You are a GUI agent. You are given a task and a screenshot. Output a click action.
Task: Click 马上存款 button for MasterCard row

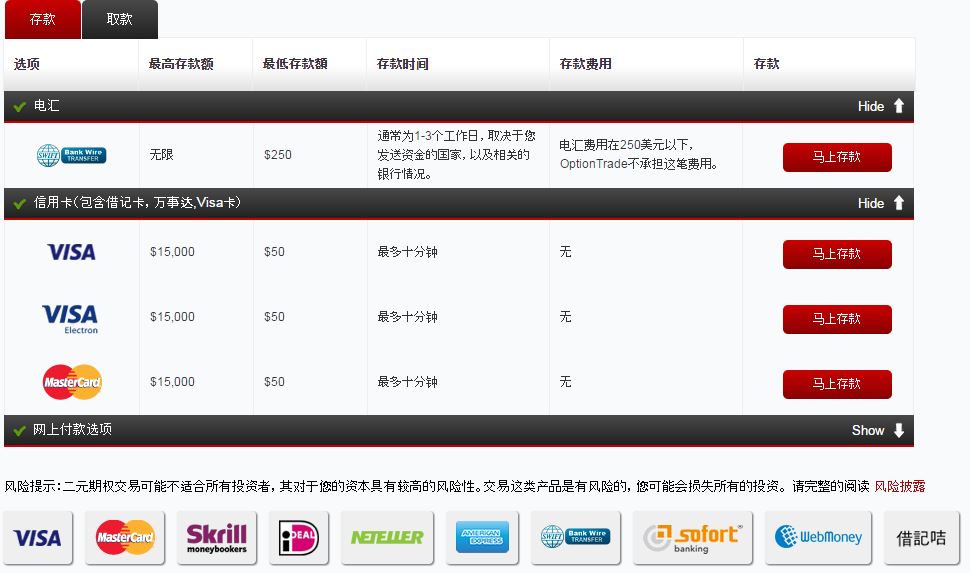[837, 384]
